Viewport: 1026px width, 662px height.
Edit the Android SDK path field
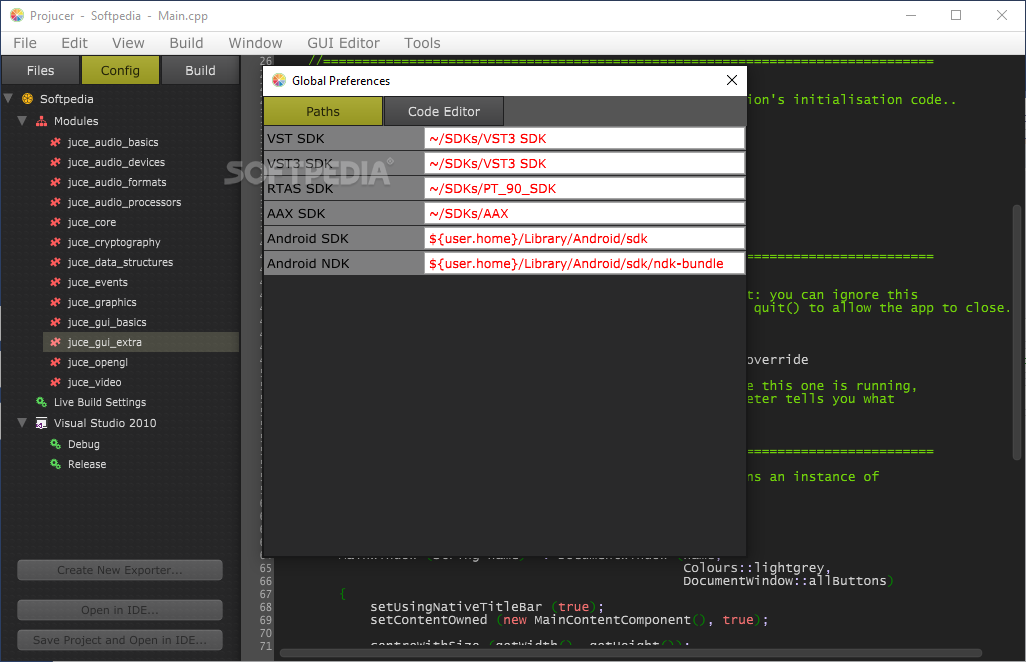[584, 238]
